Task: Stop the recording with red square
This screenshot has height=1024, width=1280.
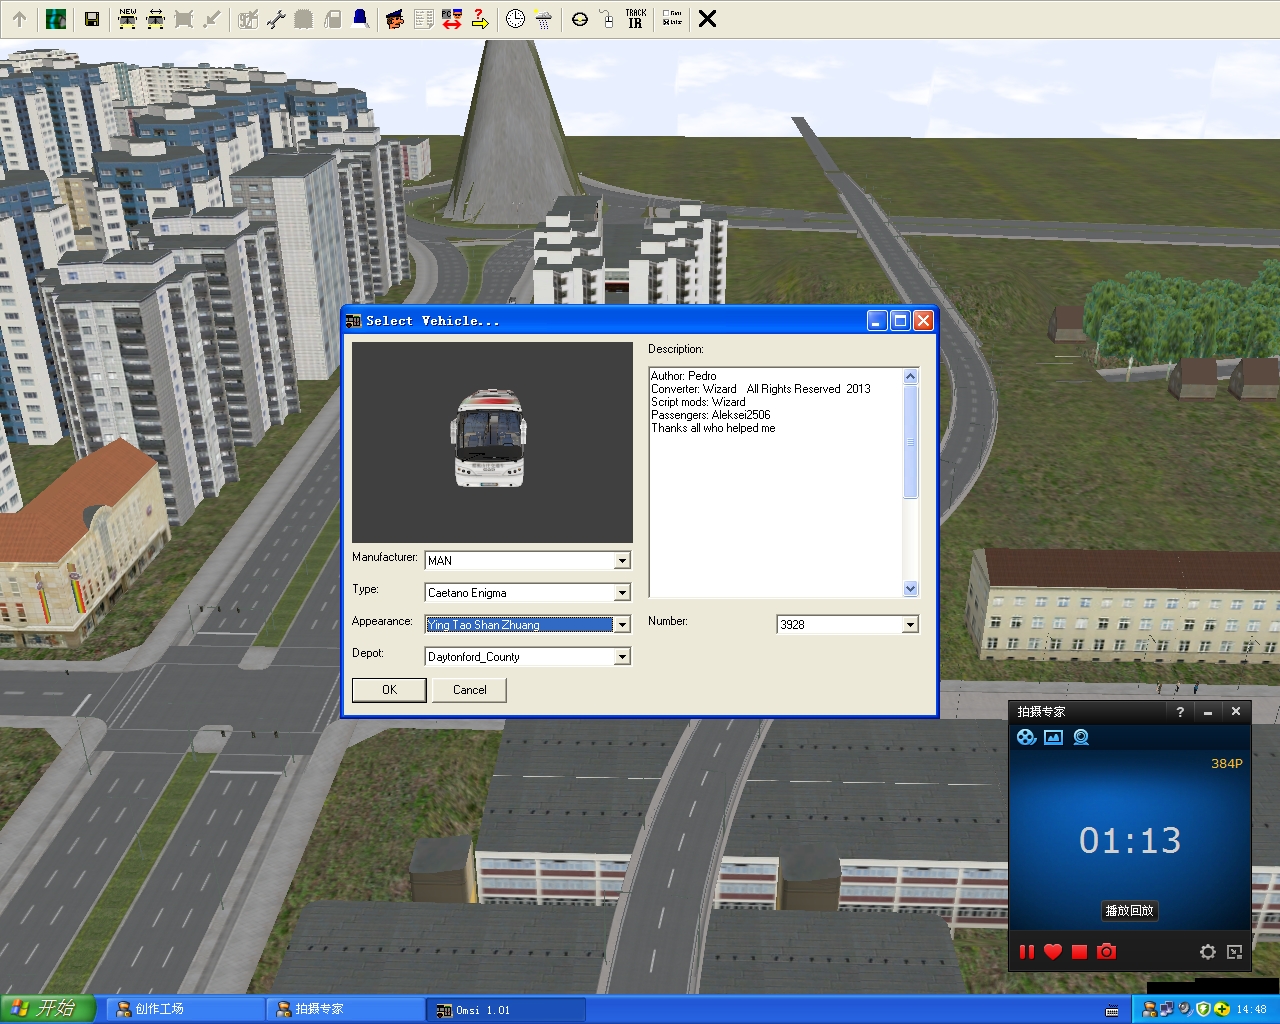Action: coord(1079,952)
